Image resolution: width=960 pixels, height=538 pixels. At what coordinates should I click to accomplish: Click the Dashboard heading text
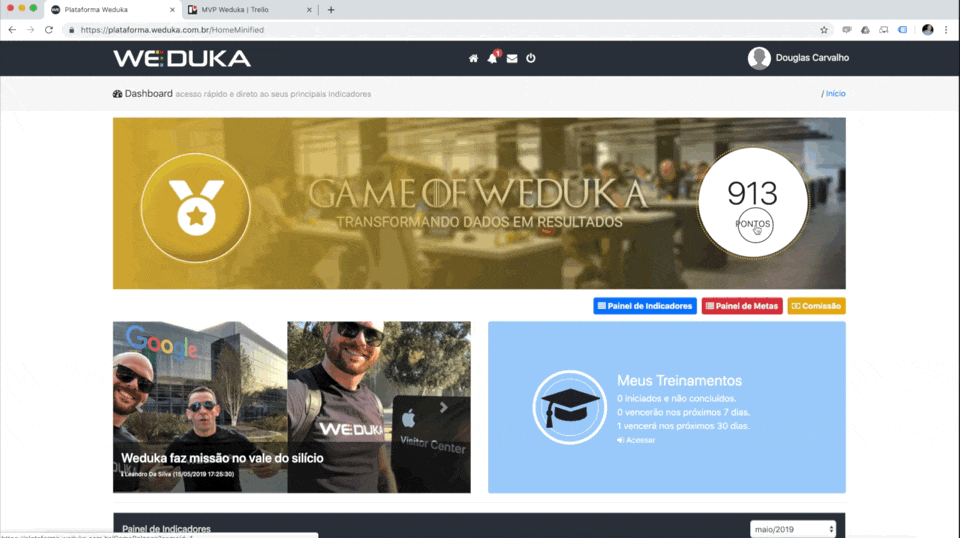(149, 94)
